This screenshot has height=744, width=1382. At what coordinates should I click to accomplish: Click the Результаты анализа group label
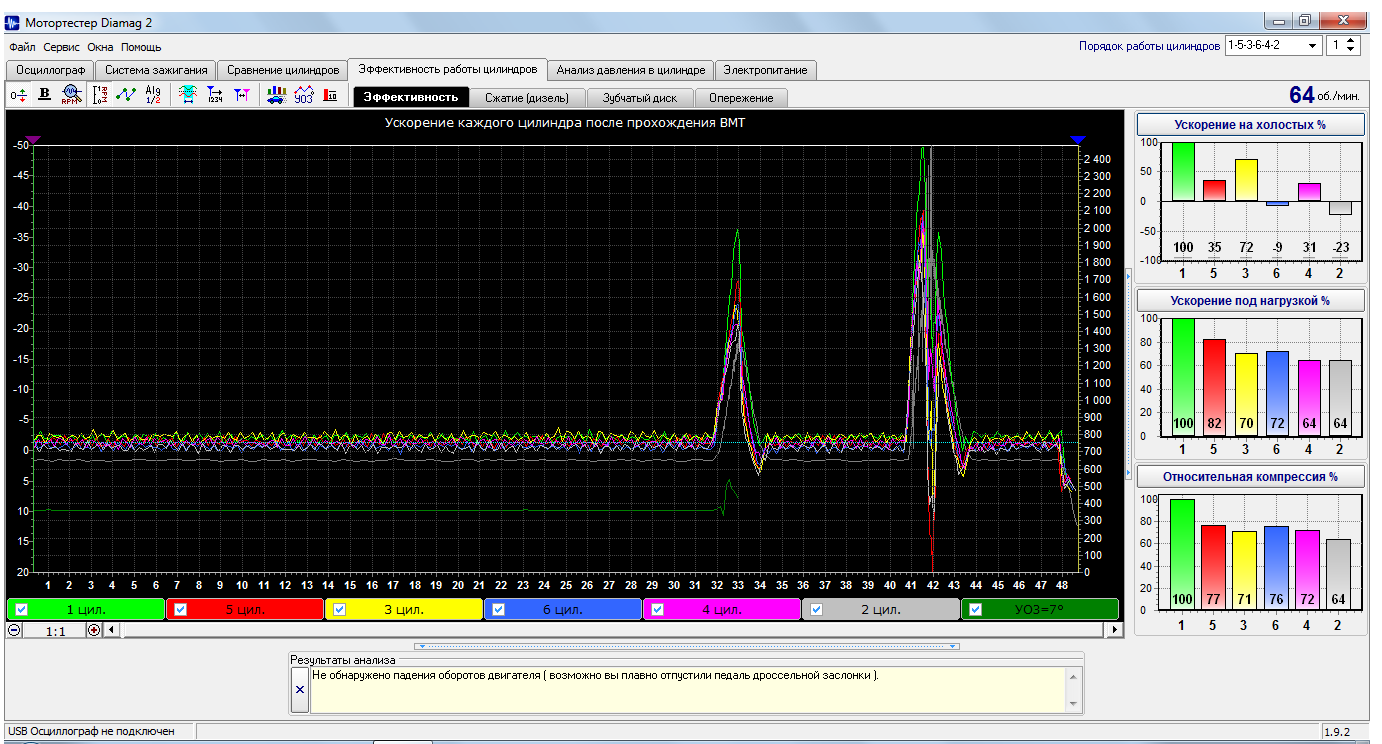pos(343,659)
